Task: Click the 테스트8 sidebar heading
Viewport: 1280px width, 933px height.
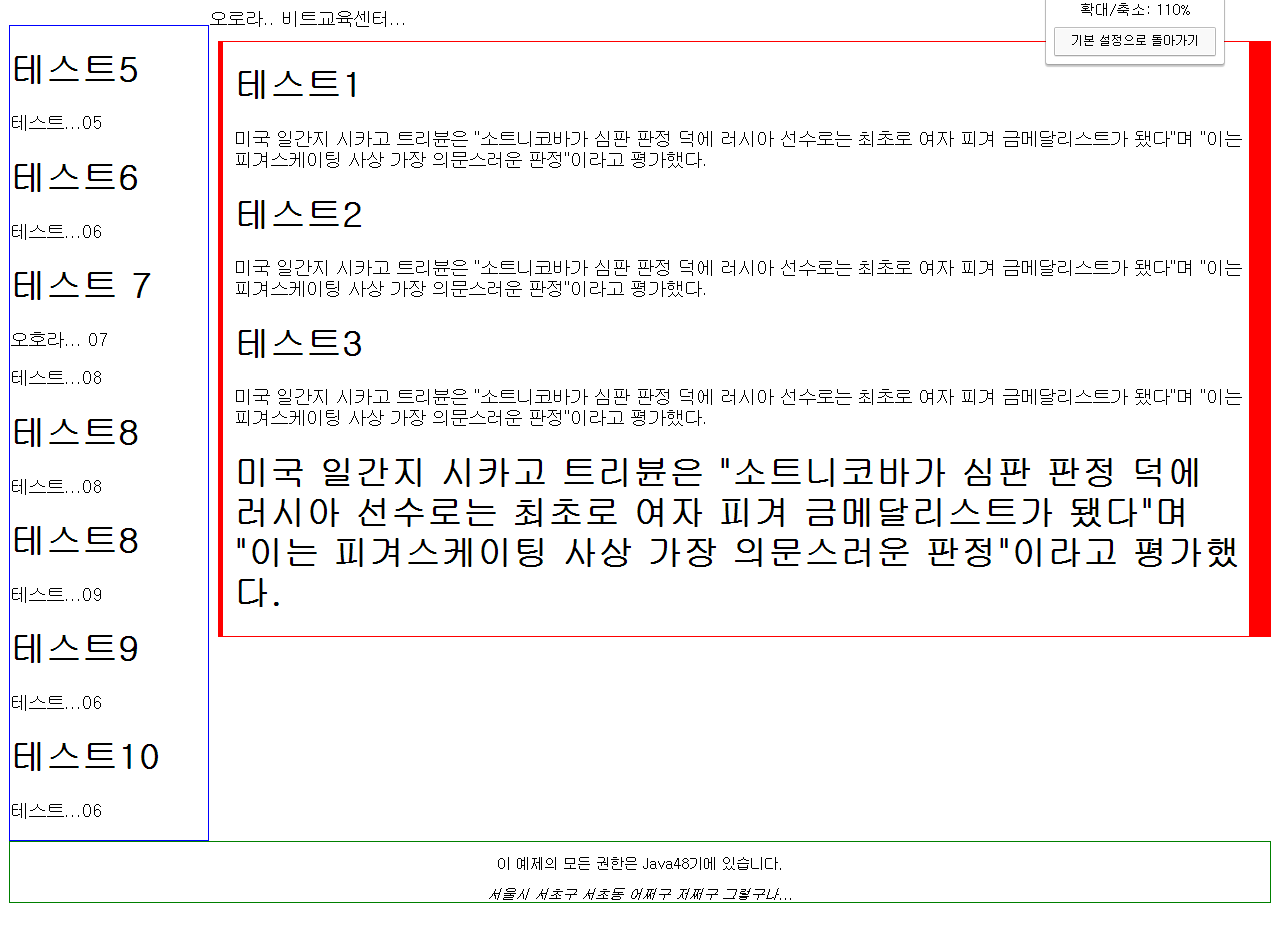Action: pyautogui.click(x=75, y=432)
